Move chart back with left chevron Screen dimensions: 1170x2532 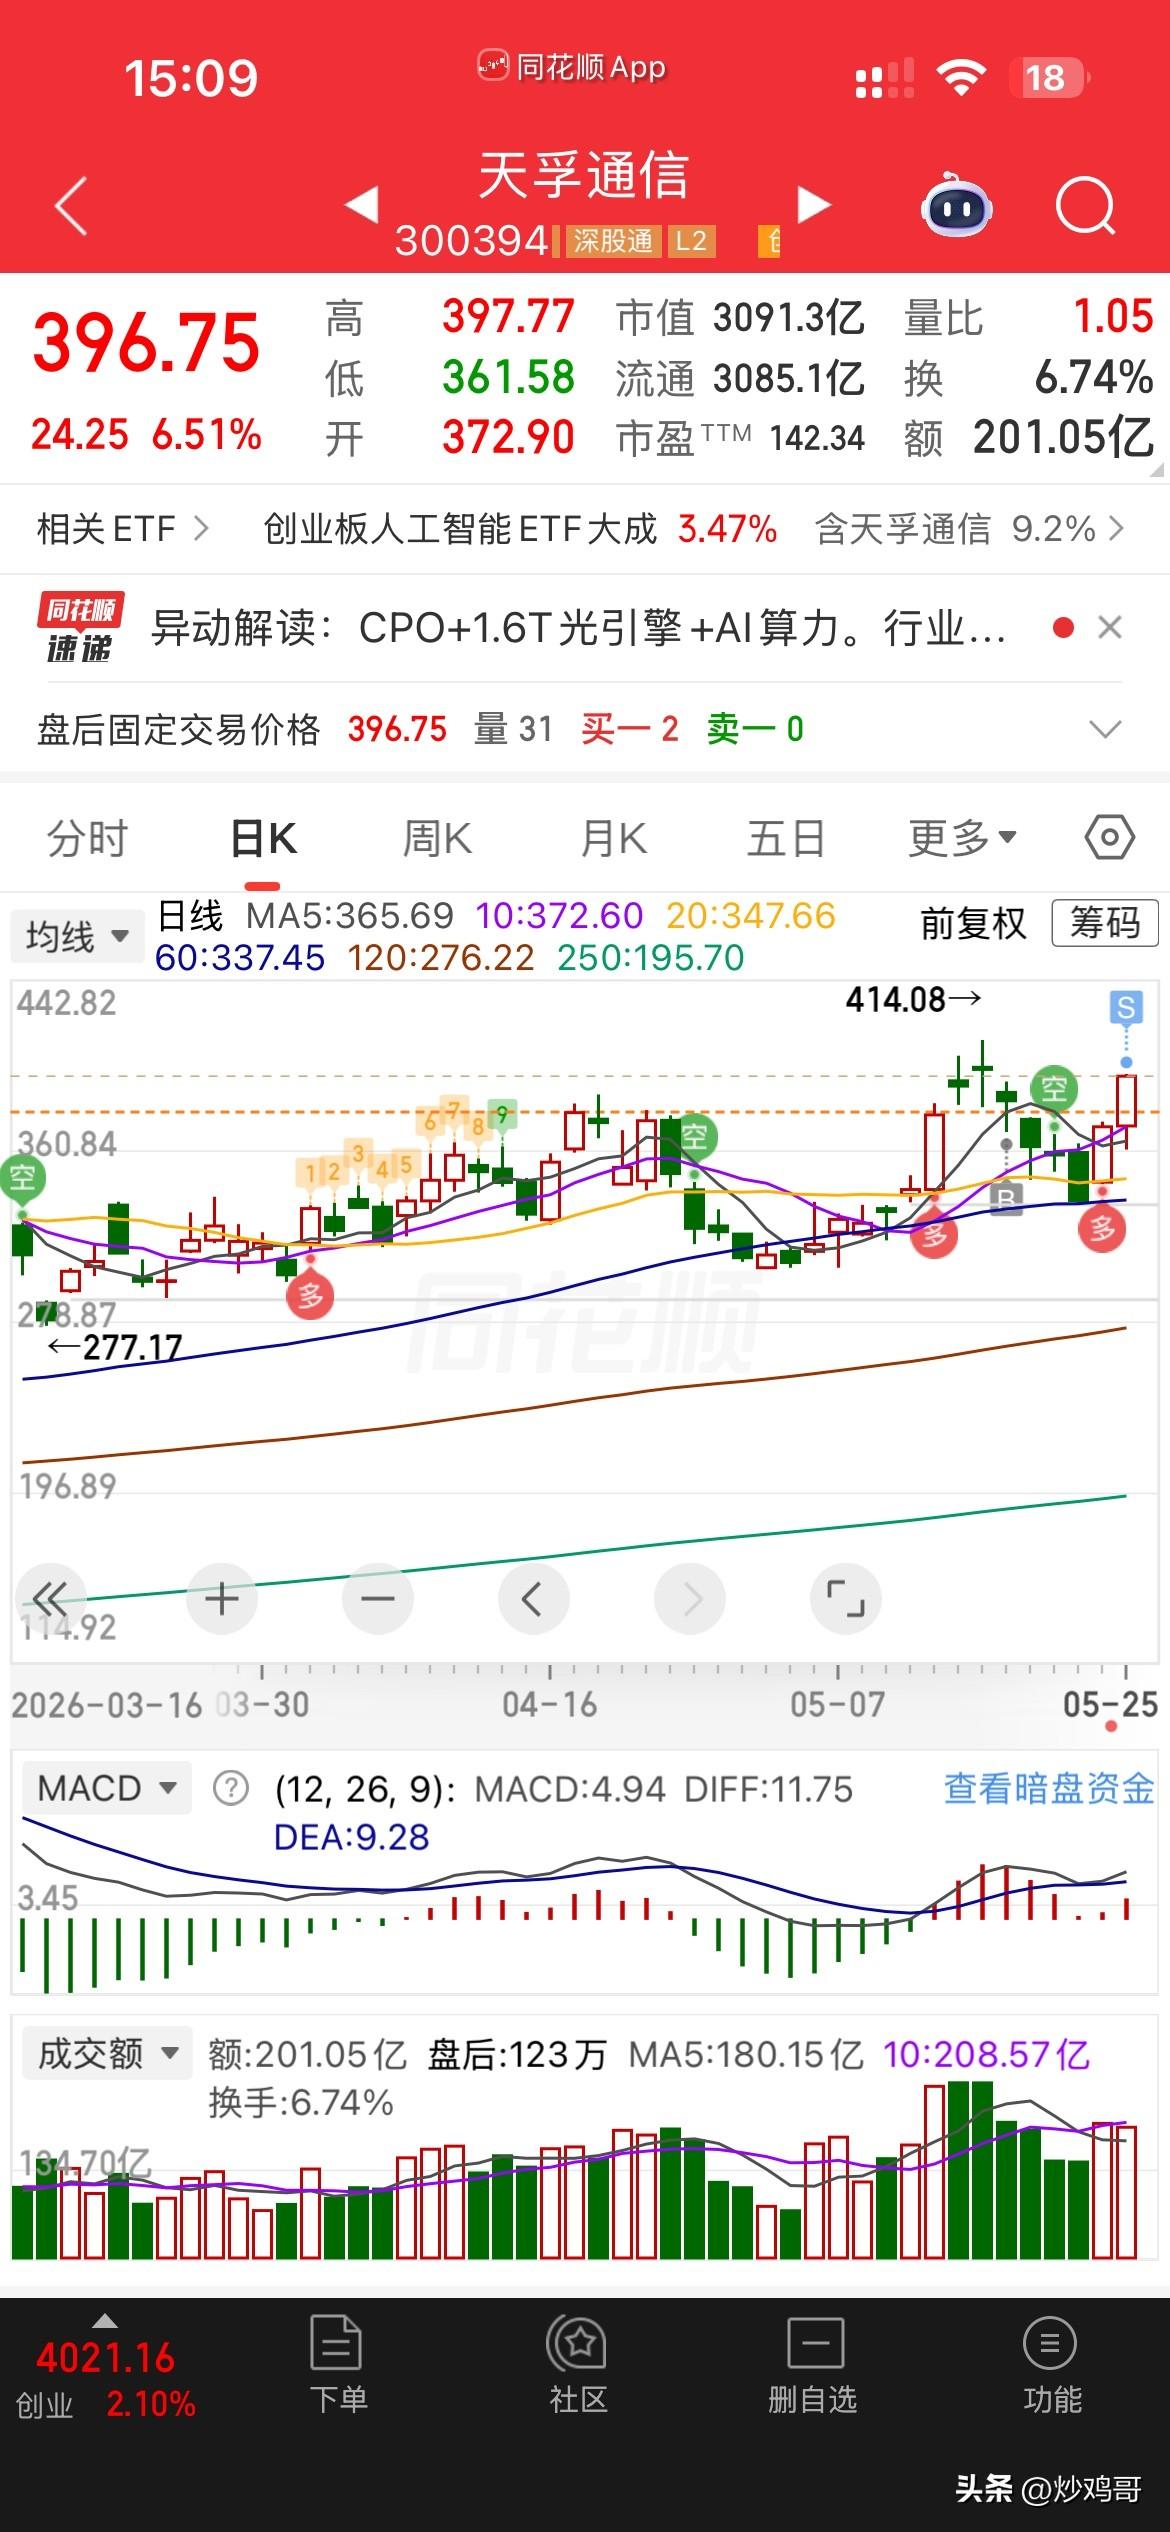(533, 1599)
